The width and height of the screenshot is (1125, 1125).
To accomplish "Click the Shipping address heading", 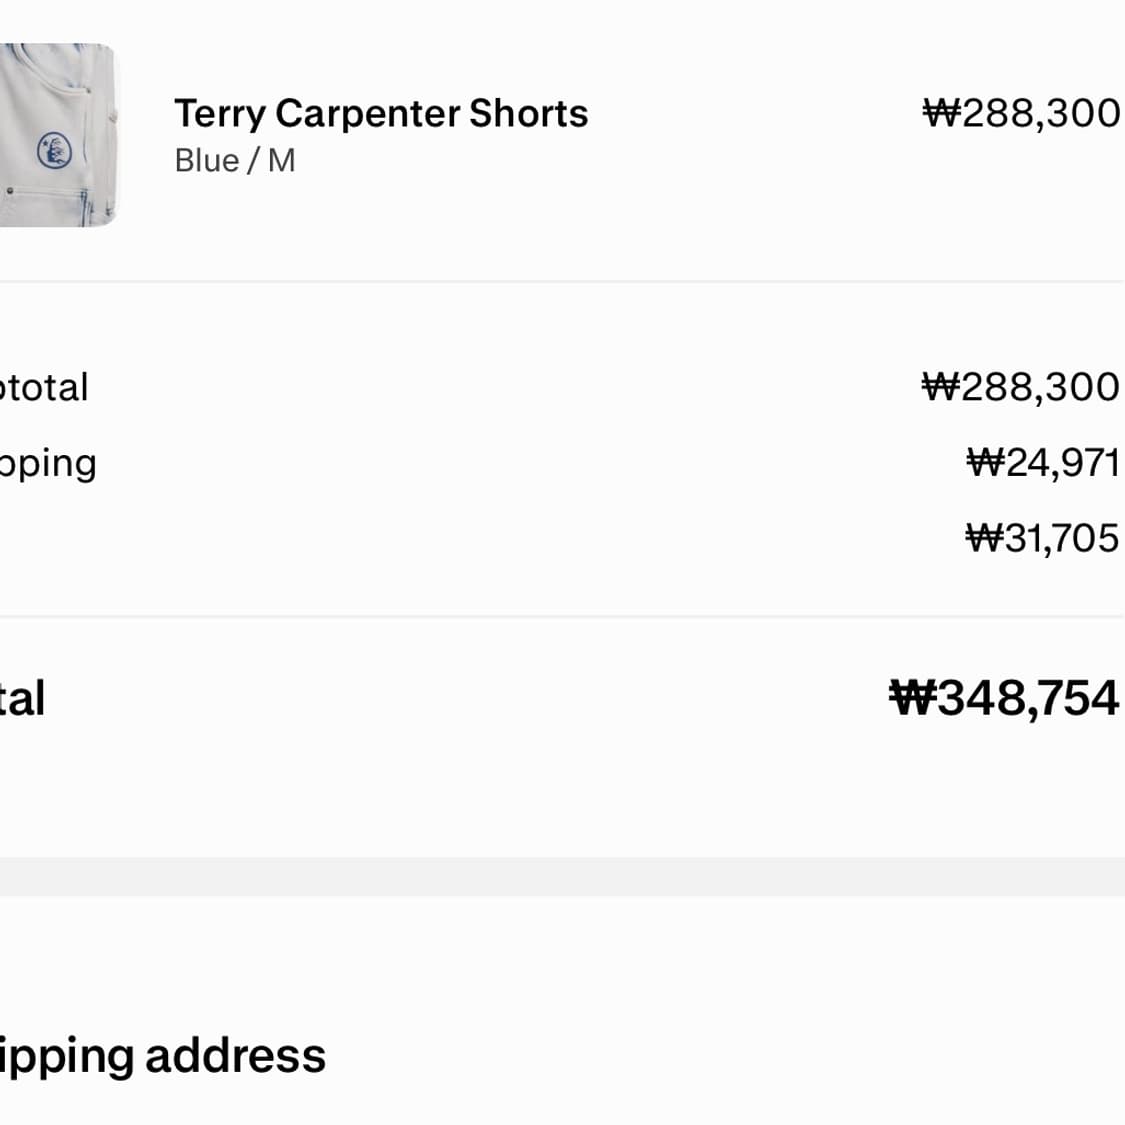I will [163, 1056].
